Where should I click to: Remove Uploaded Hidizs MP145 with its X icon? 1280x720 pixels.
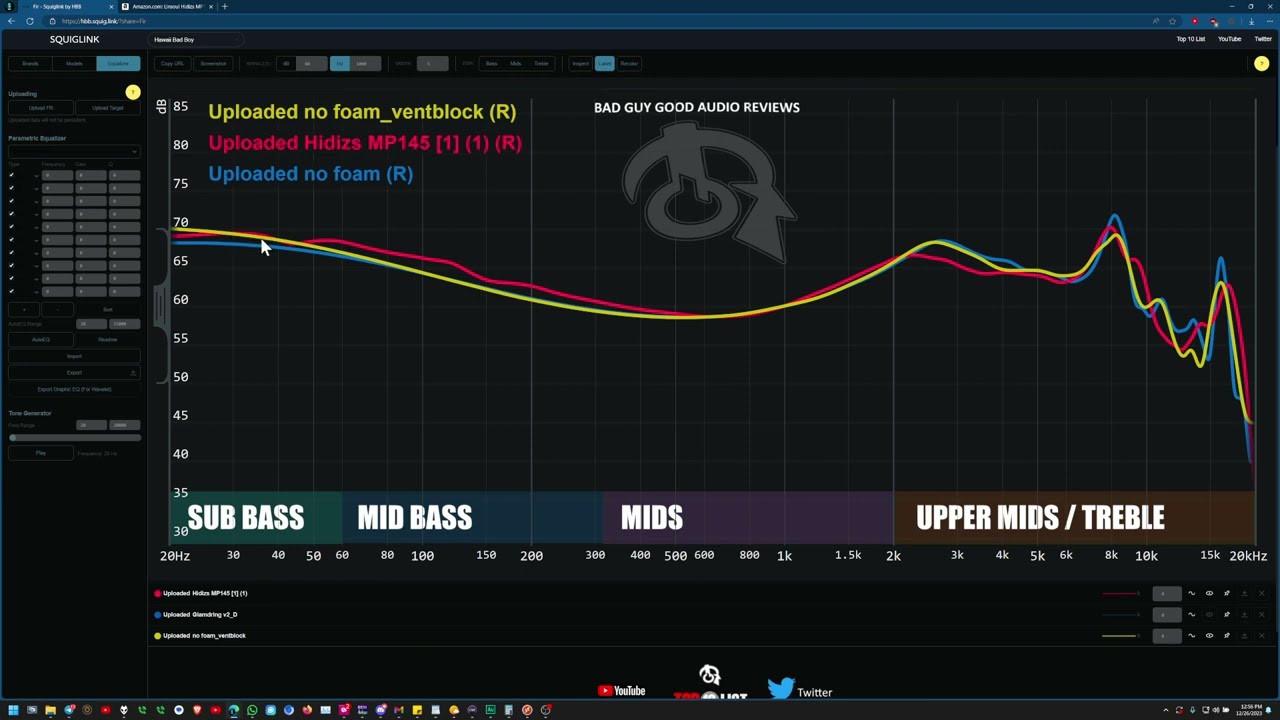click(1261, 593)
